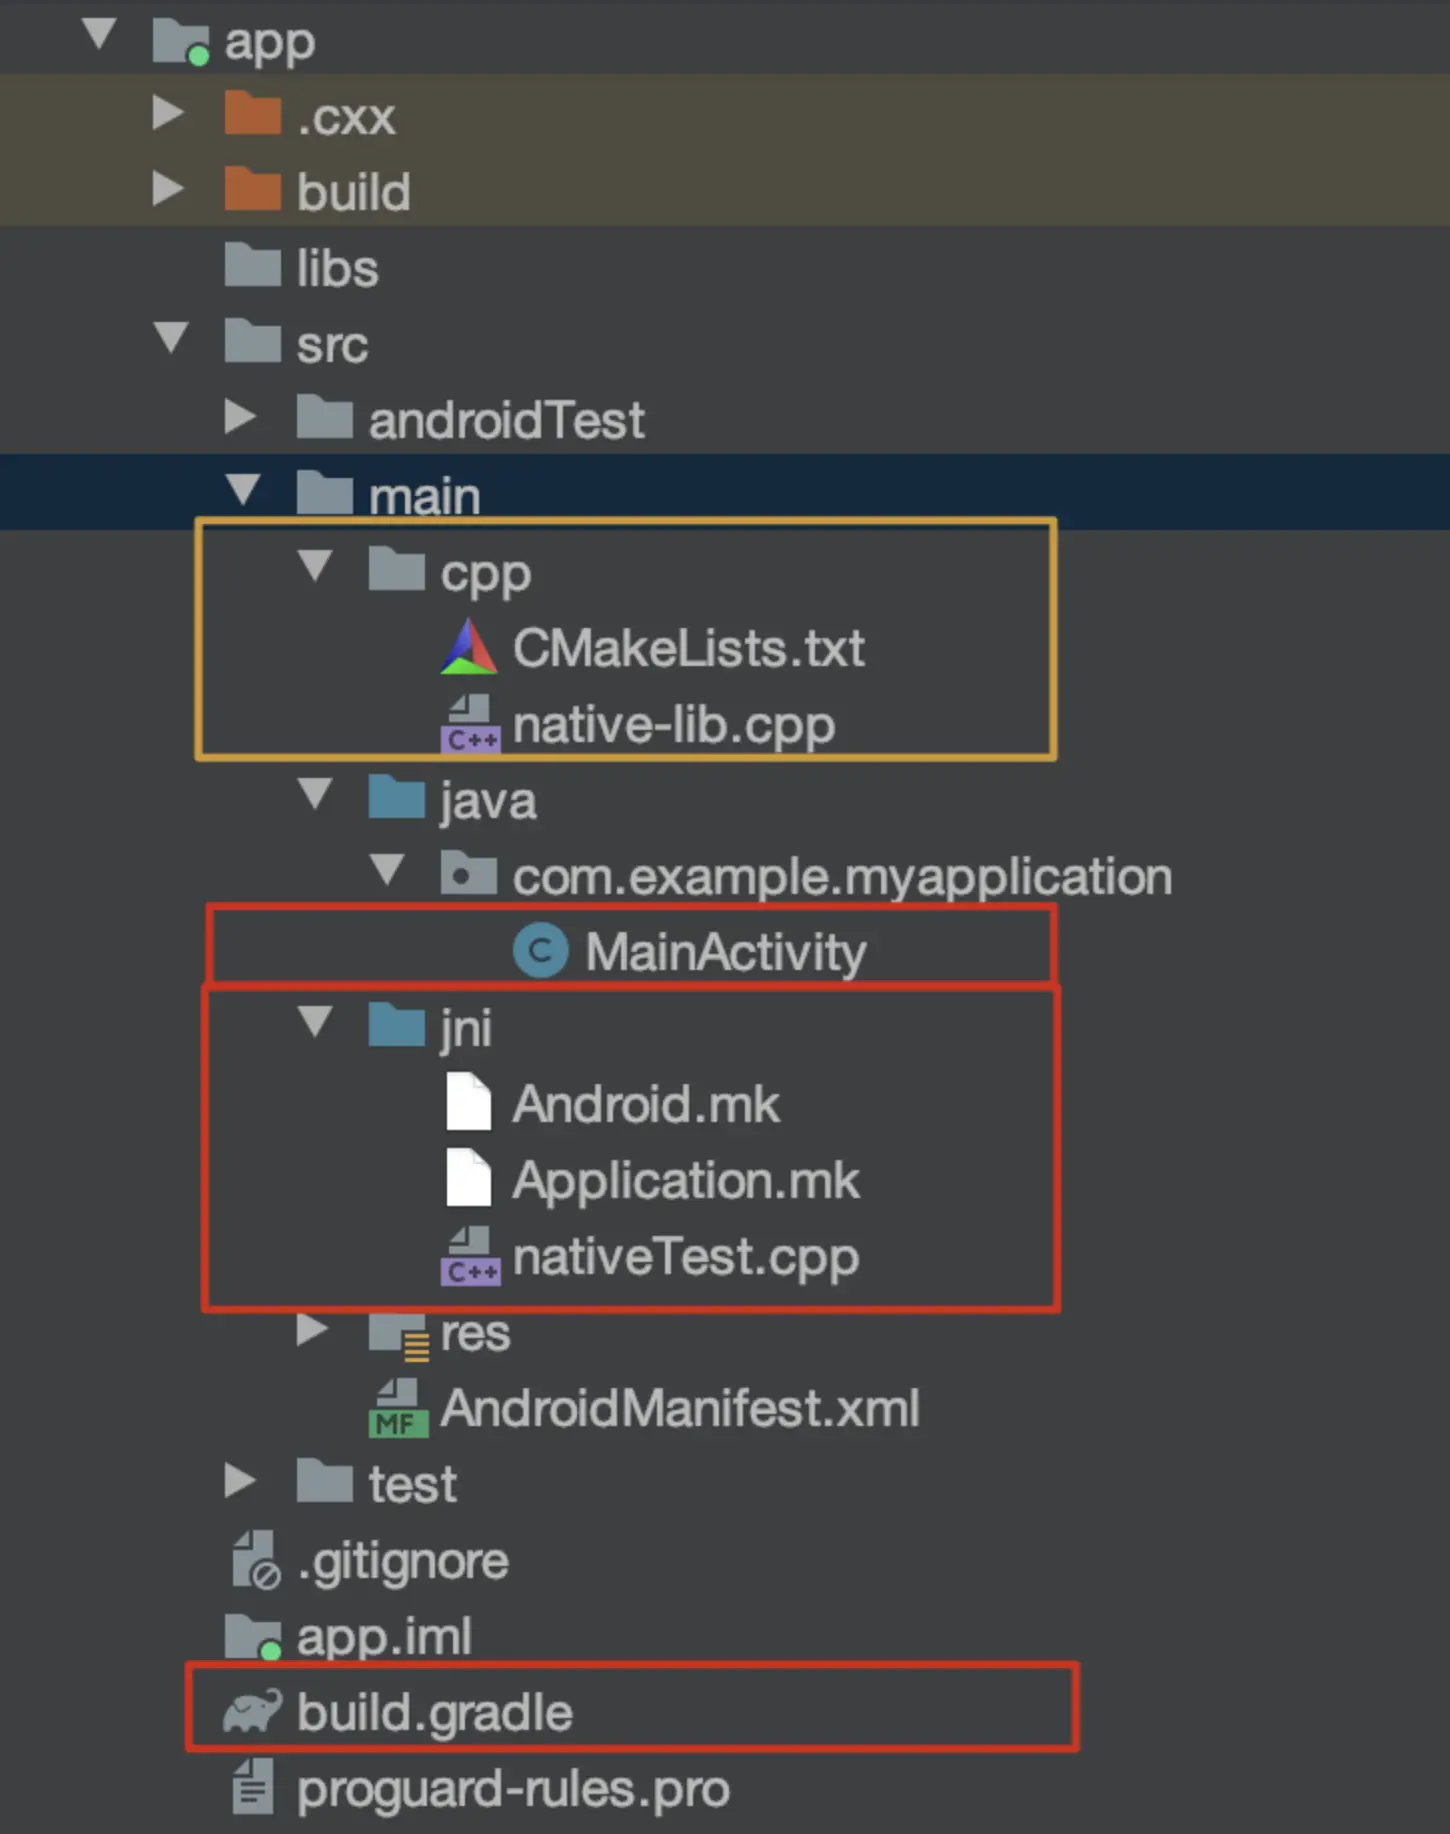Click the .gitignore file icon
1450x1834 pixels.
click(254, 1561)
